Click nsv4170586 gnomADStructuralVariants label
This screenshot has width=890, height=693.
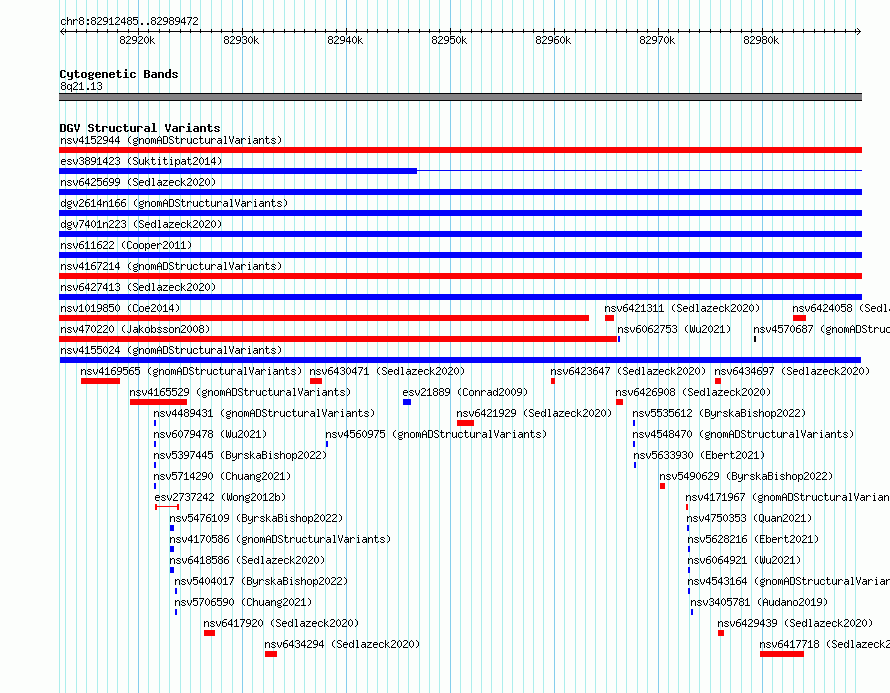[280, 539]
